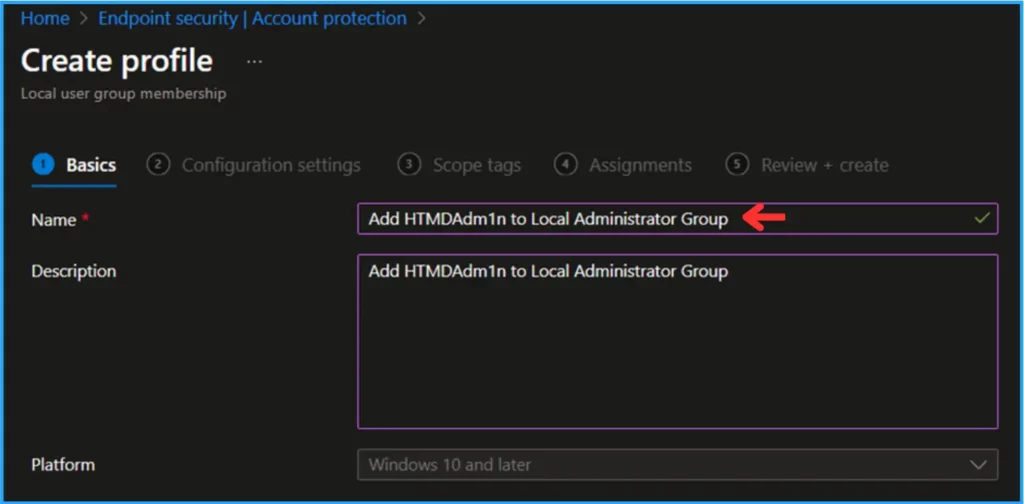Click the step 4 circle icon

(x=566, y=165)
